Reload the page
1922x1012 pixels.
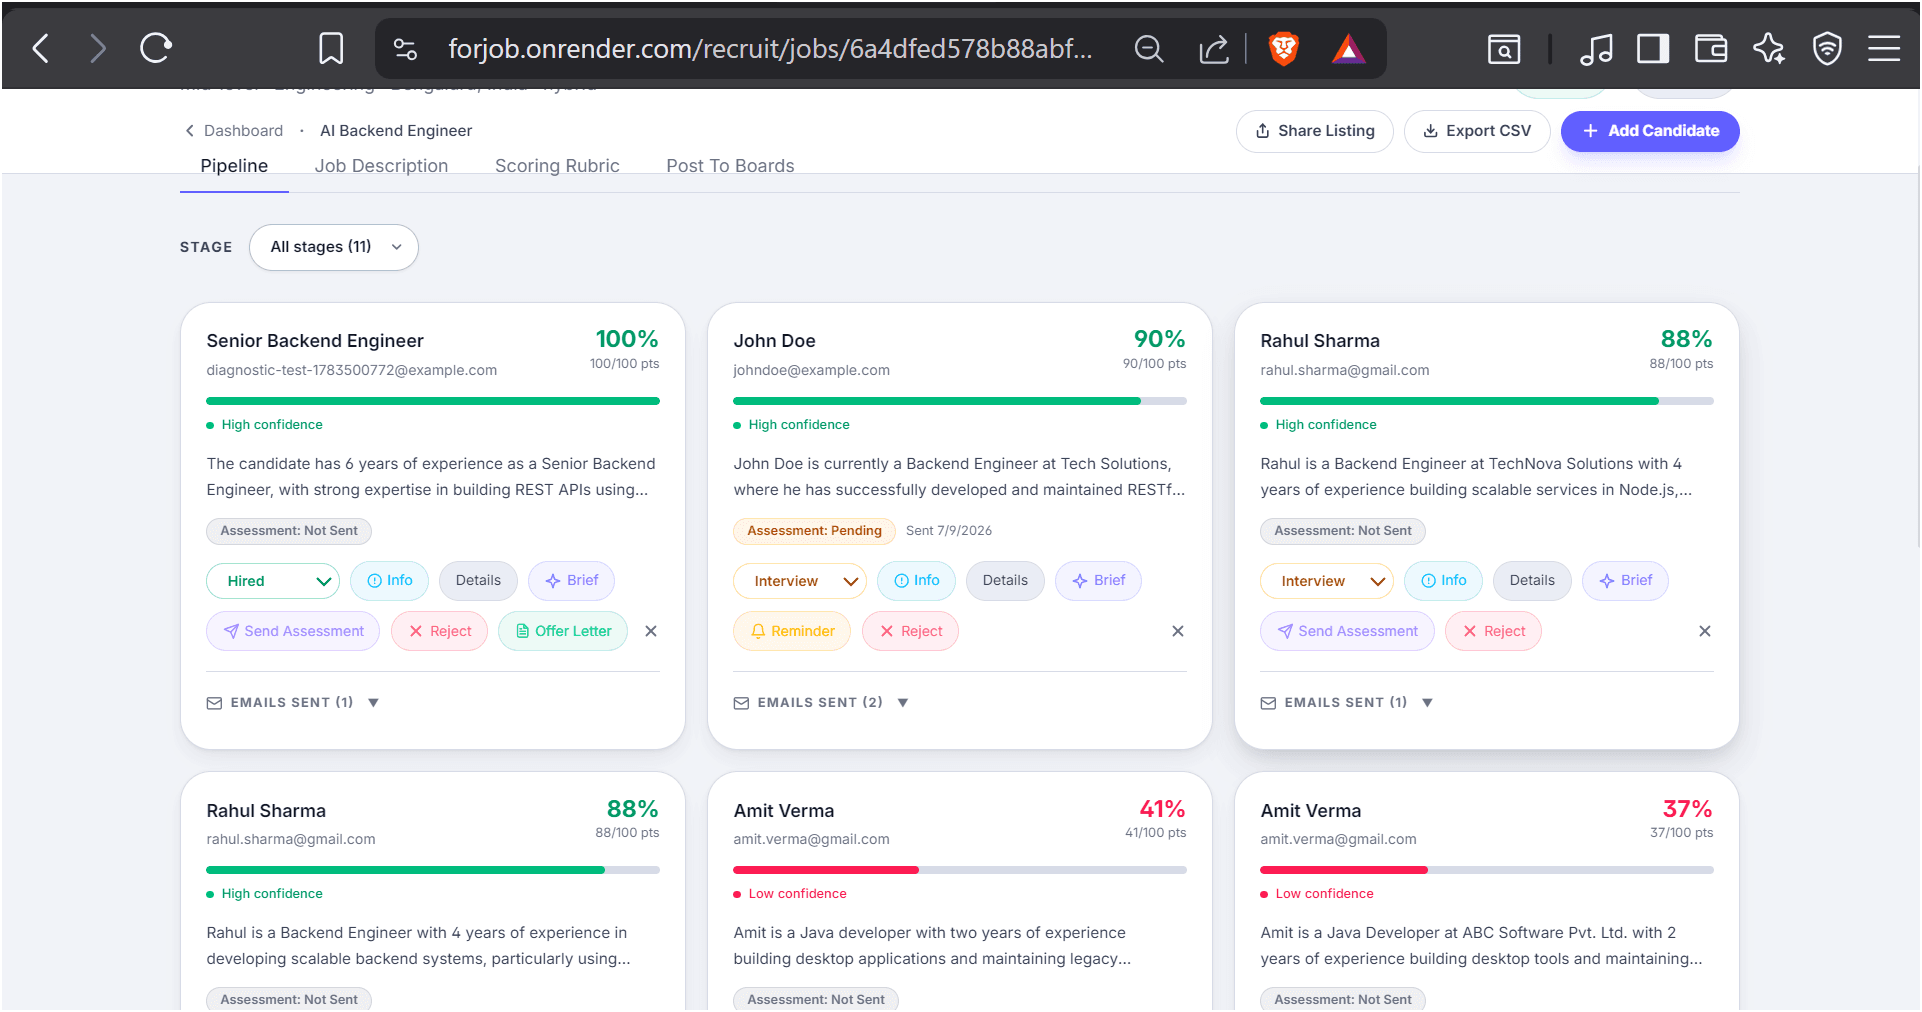156,48
